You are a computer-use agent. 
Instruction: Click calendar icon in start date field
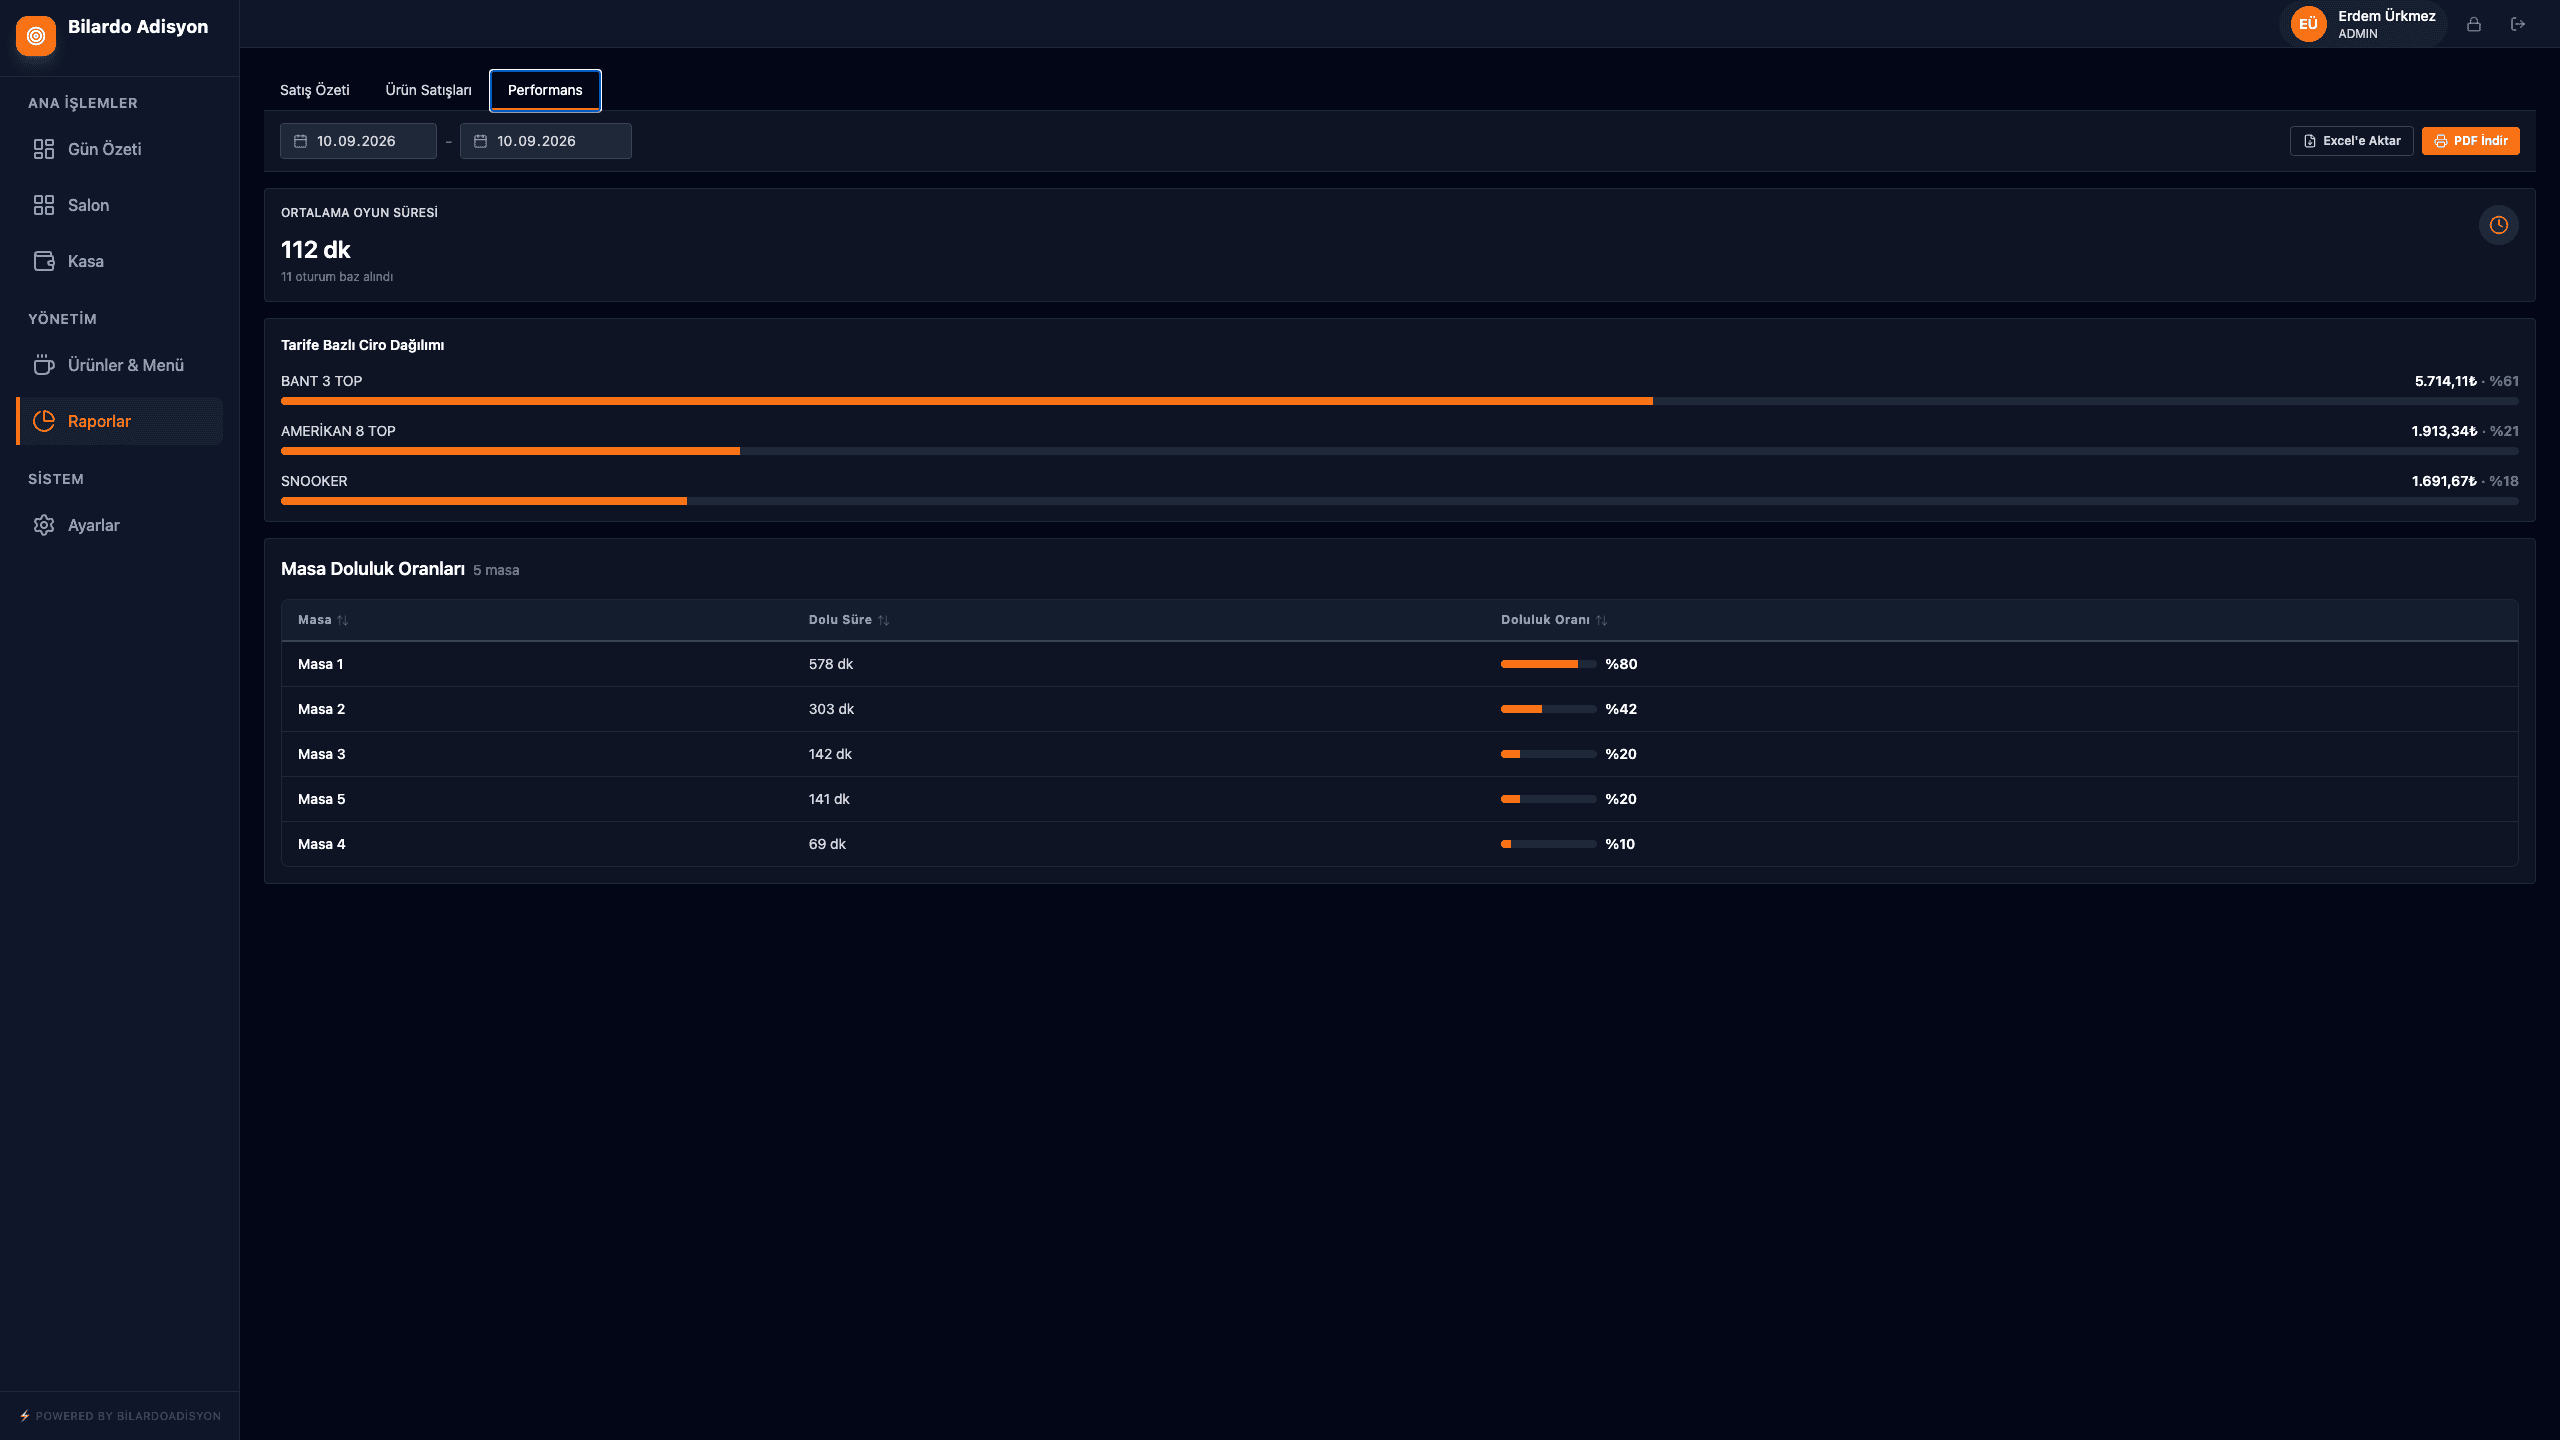click(x=300, y=141)
